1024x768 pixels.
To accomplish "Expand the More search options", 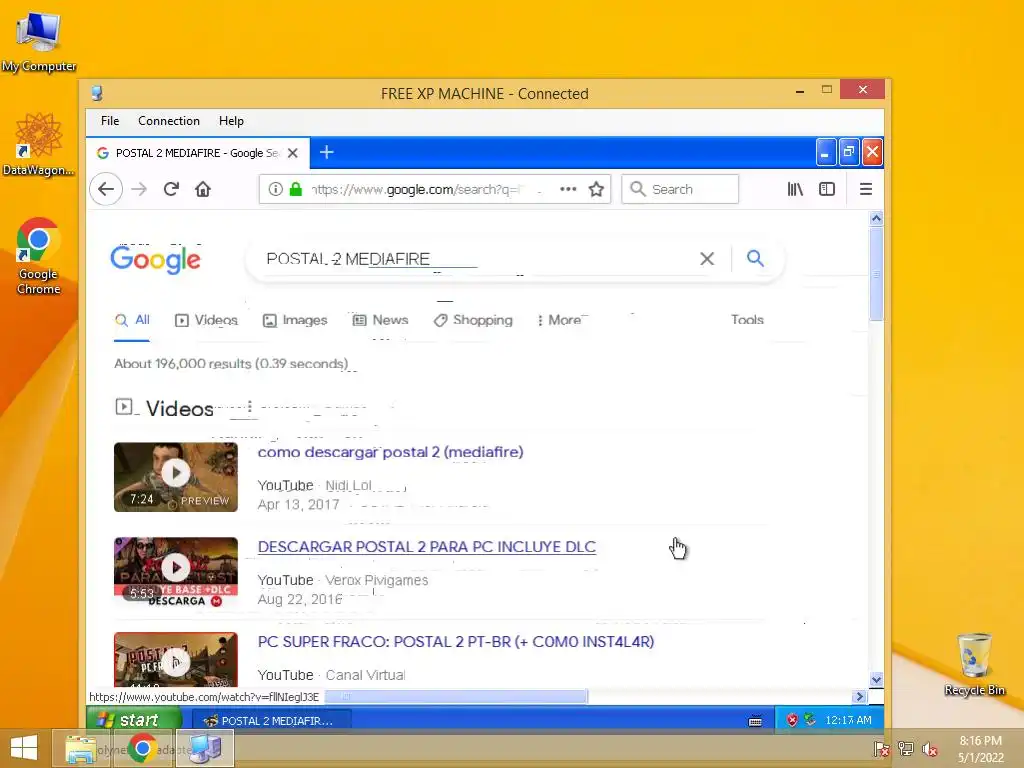I will [x=559, y=320].
